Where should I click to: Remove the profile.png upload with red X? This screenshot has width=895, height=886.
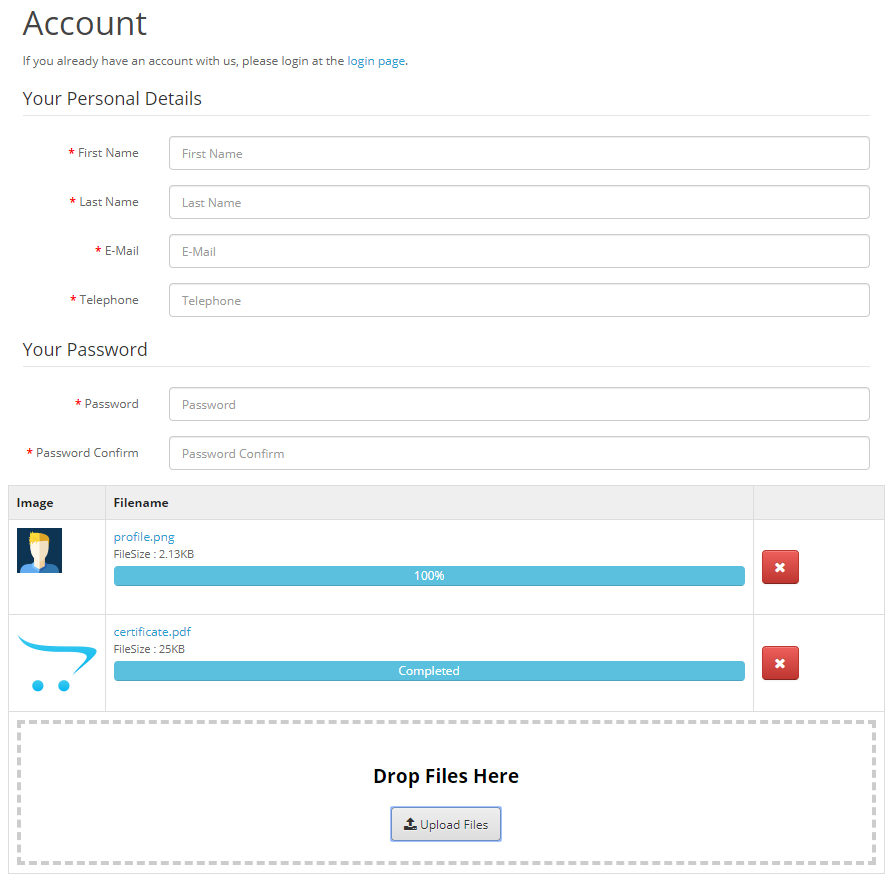pos(780,567)
